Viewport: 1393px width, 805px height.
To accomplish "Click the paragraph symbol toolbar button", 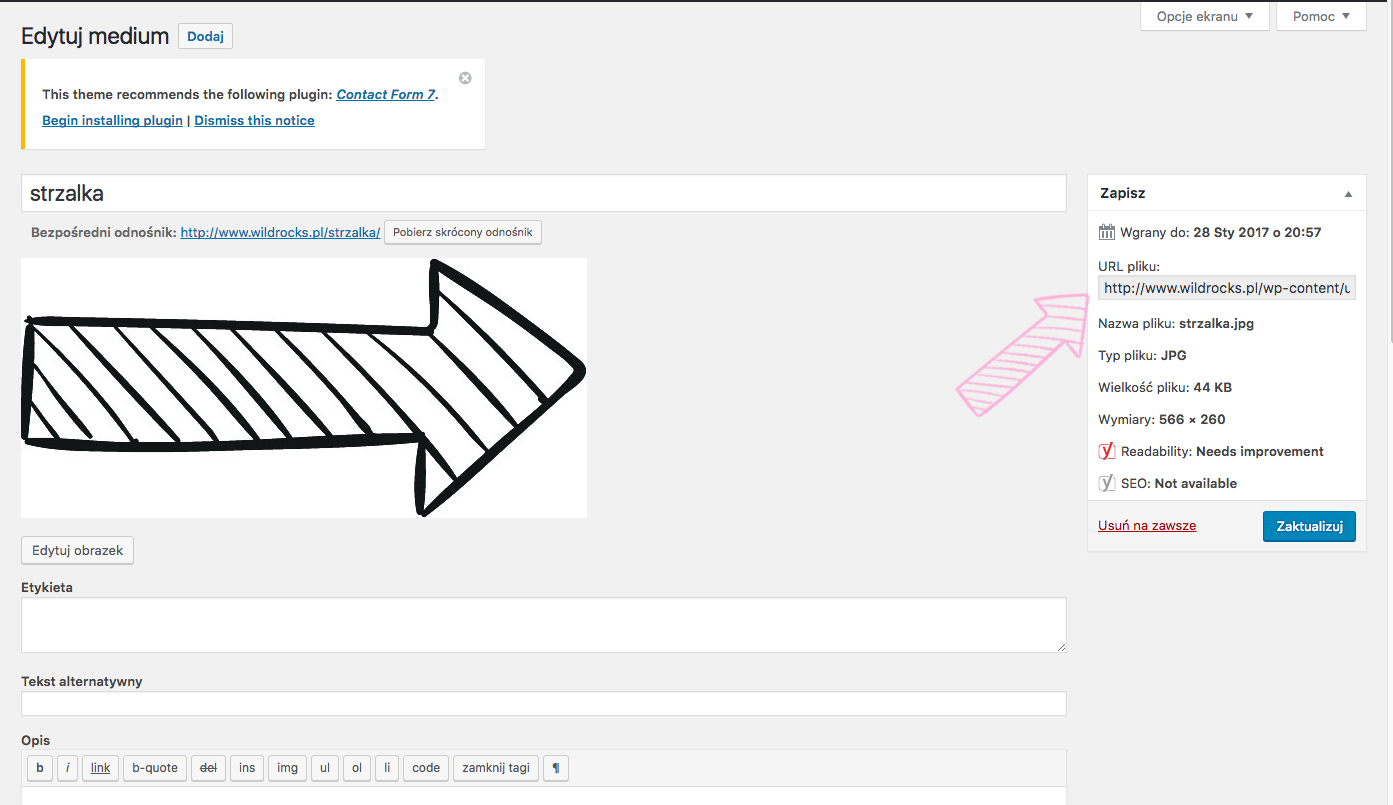I will [555, 768].
